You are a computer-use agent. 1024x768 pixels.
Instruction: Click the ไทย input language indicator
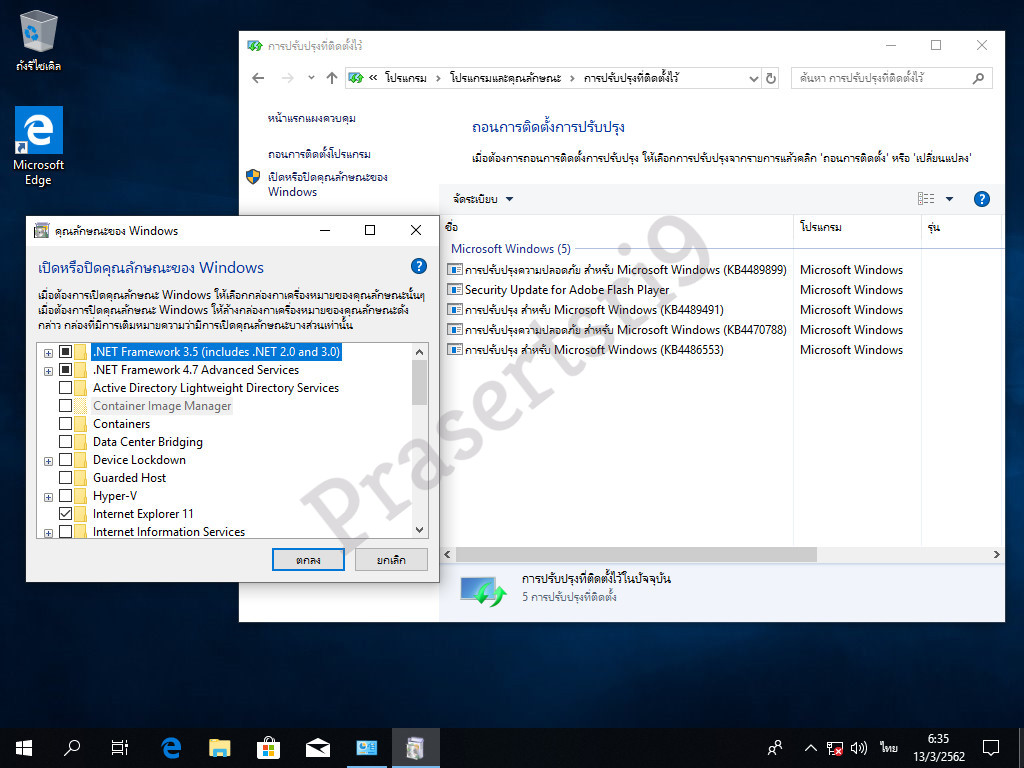pos(888,748)
